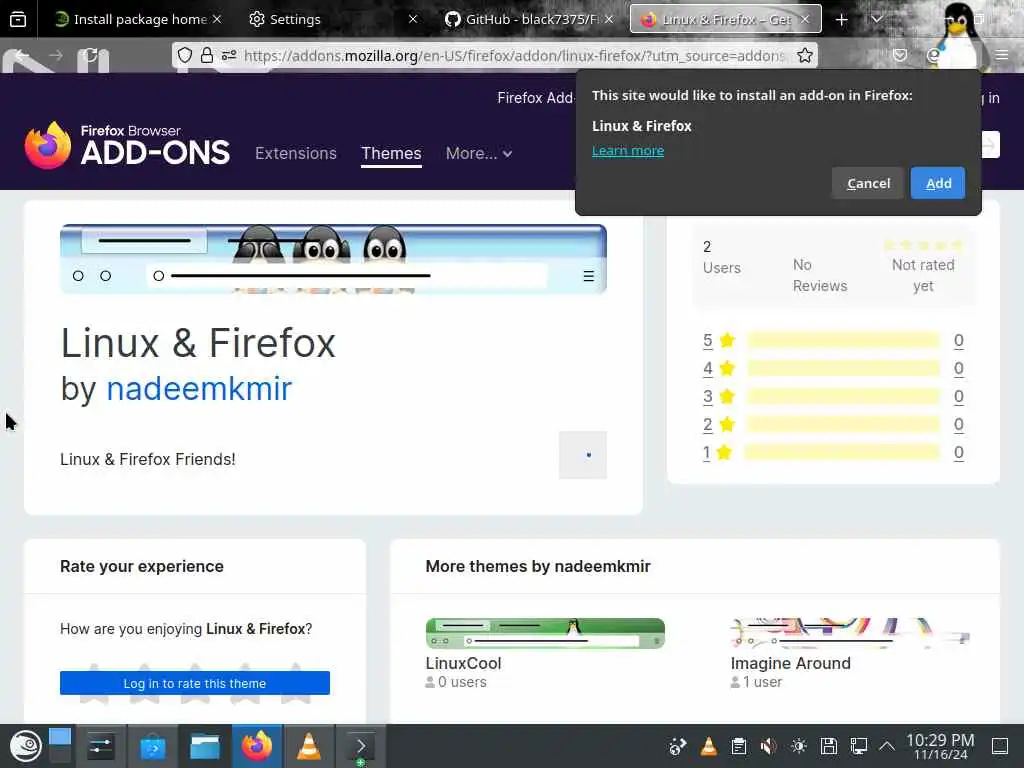Open VLC tray icon
The width and height of the screenshot is (1024, 768).
click(x=709, y=746)
